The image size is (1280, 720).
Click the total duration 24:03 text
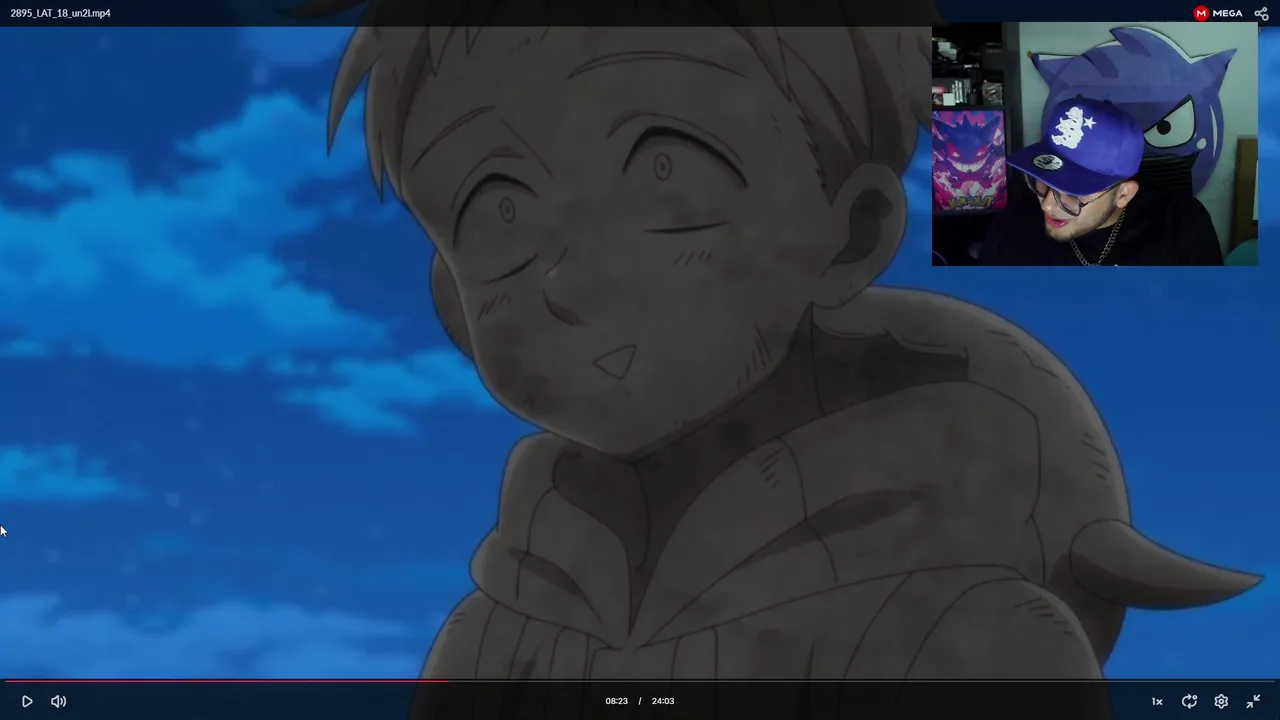click(663, 701)
